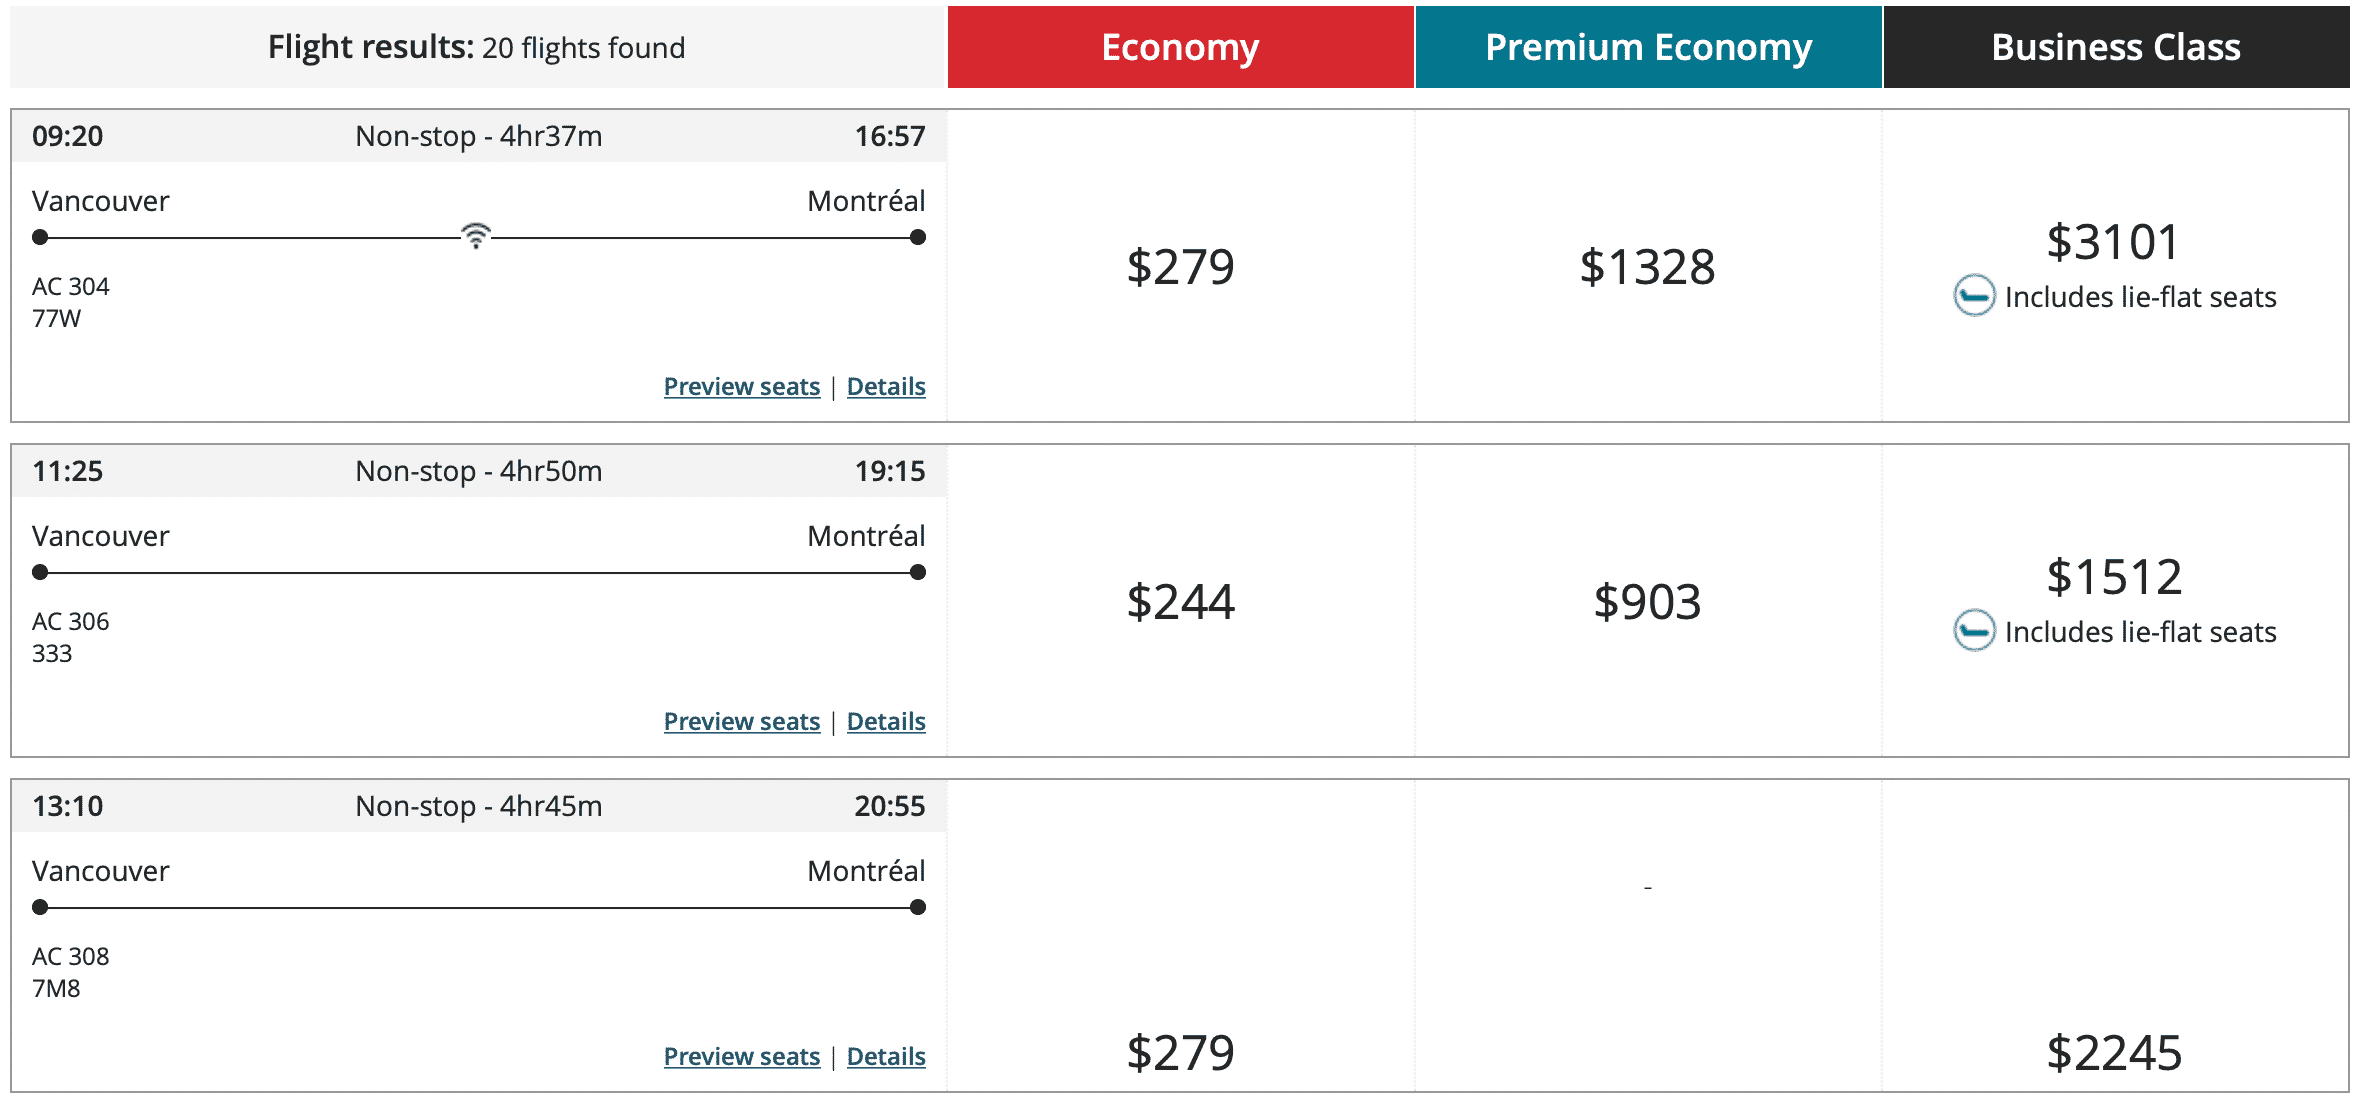
Task: Choose the $279 Economy fare on AC 304
Action: (x=1180, y=267)
